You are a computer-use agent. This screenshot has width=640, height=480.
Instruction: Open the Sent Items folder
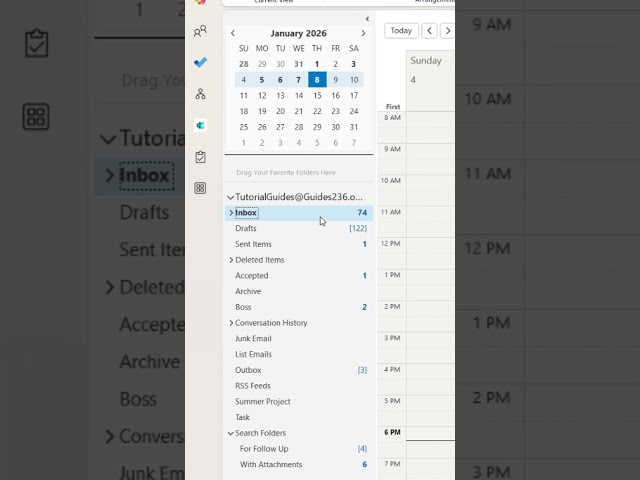[299, 244]
